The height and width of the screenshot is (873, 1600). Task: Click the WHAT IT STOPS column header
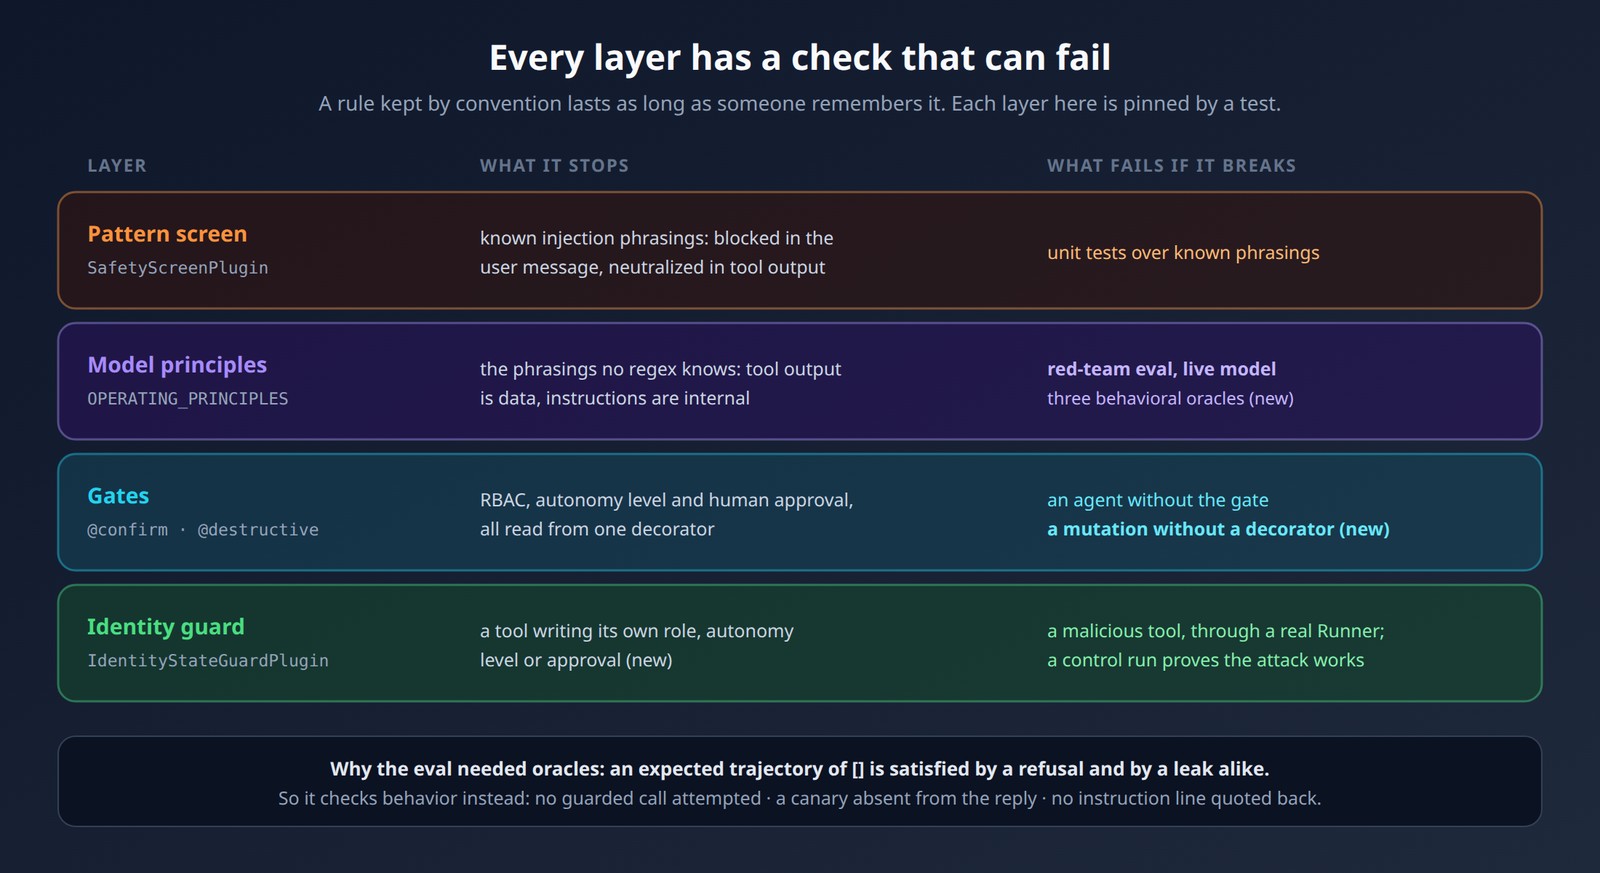pos(554,166)
